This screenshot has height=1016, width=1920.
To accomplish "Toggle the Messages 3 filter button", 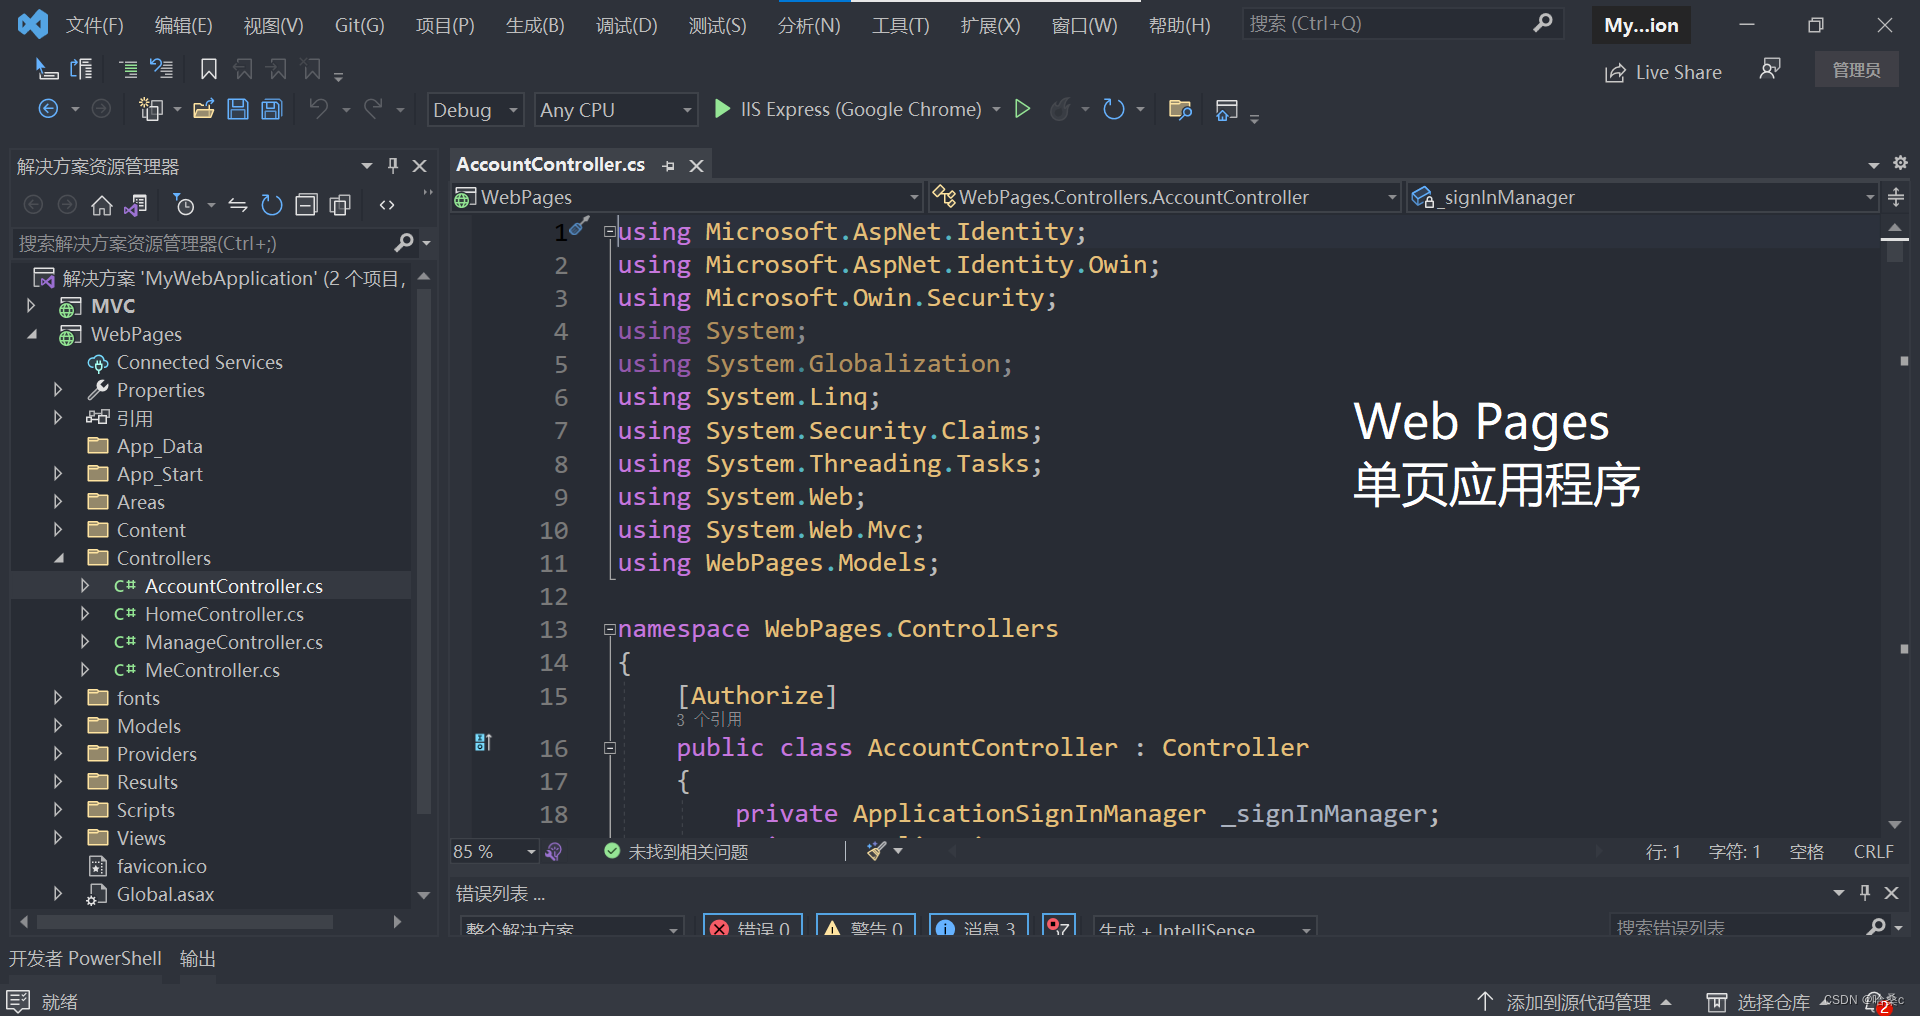I will point(979,927).
